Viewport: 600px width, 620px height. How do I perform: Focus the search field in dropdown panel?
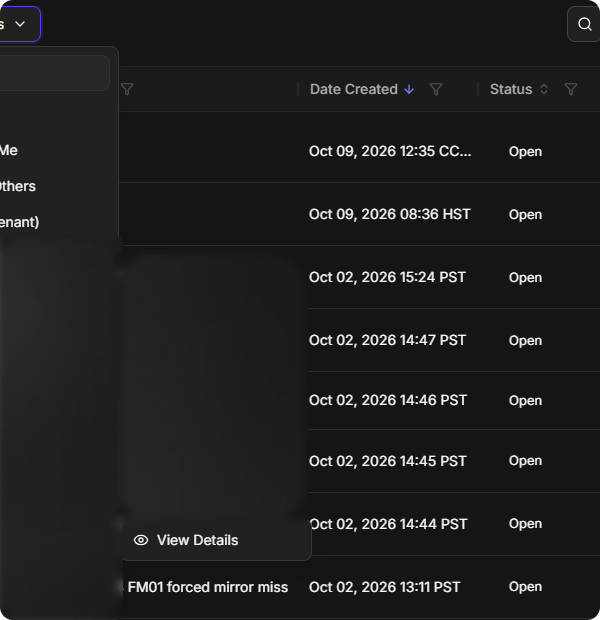coord(55,73)
